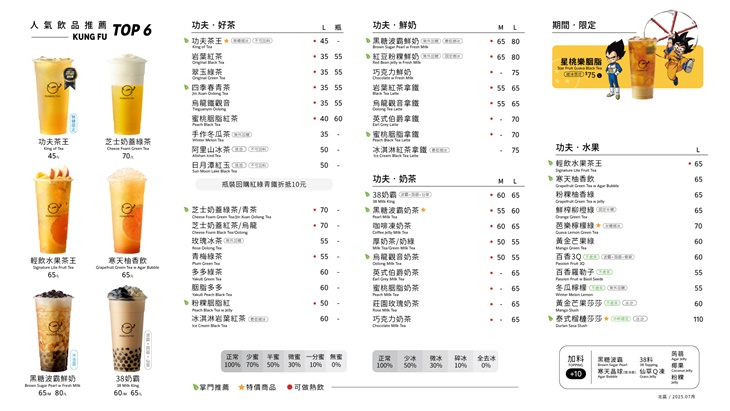
Task: Click the leaf icon beside 烏龍觀音奶茶
Action: (368, 256)
